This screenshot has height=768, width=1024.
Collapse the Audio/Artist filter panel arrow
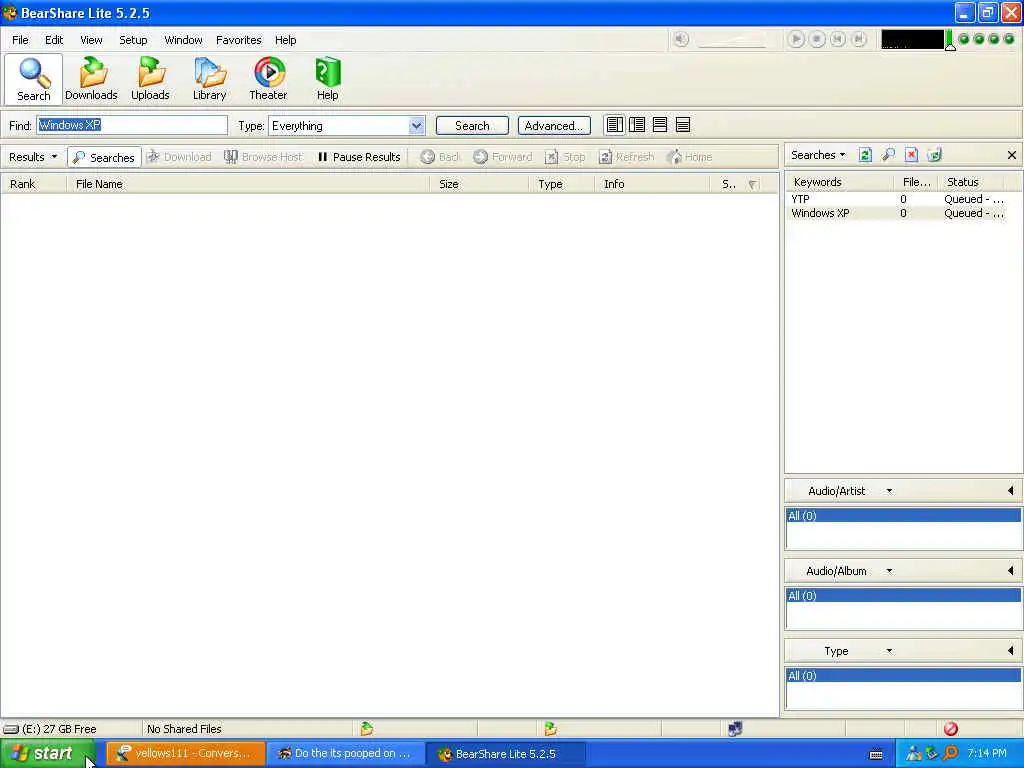pos(1011,490)
